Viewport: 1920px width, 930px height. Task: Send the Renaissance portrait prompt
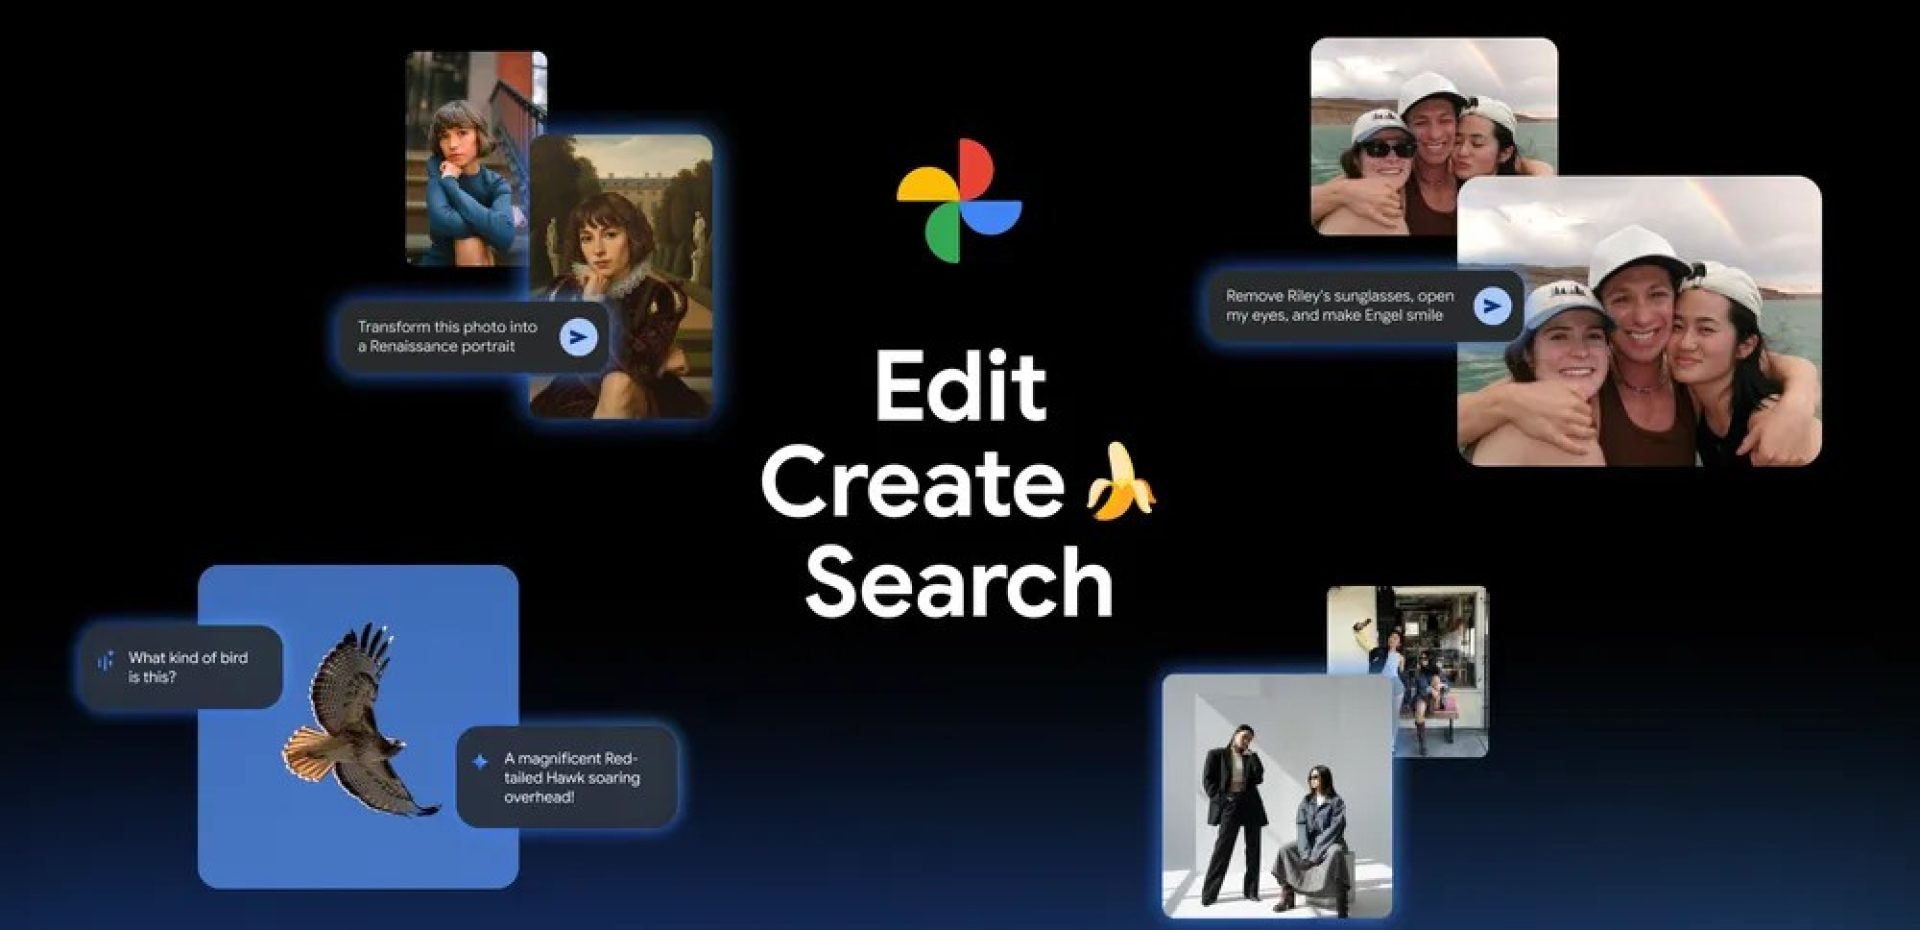[578, 337]
